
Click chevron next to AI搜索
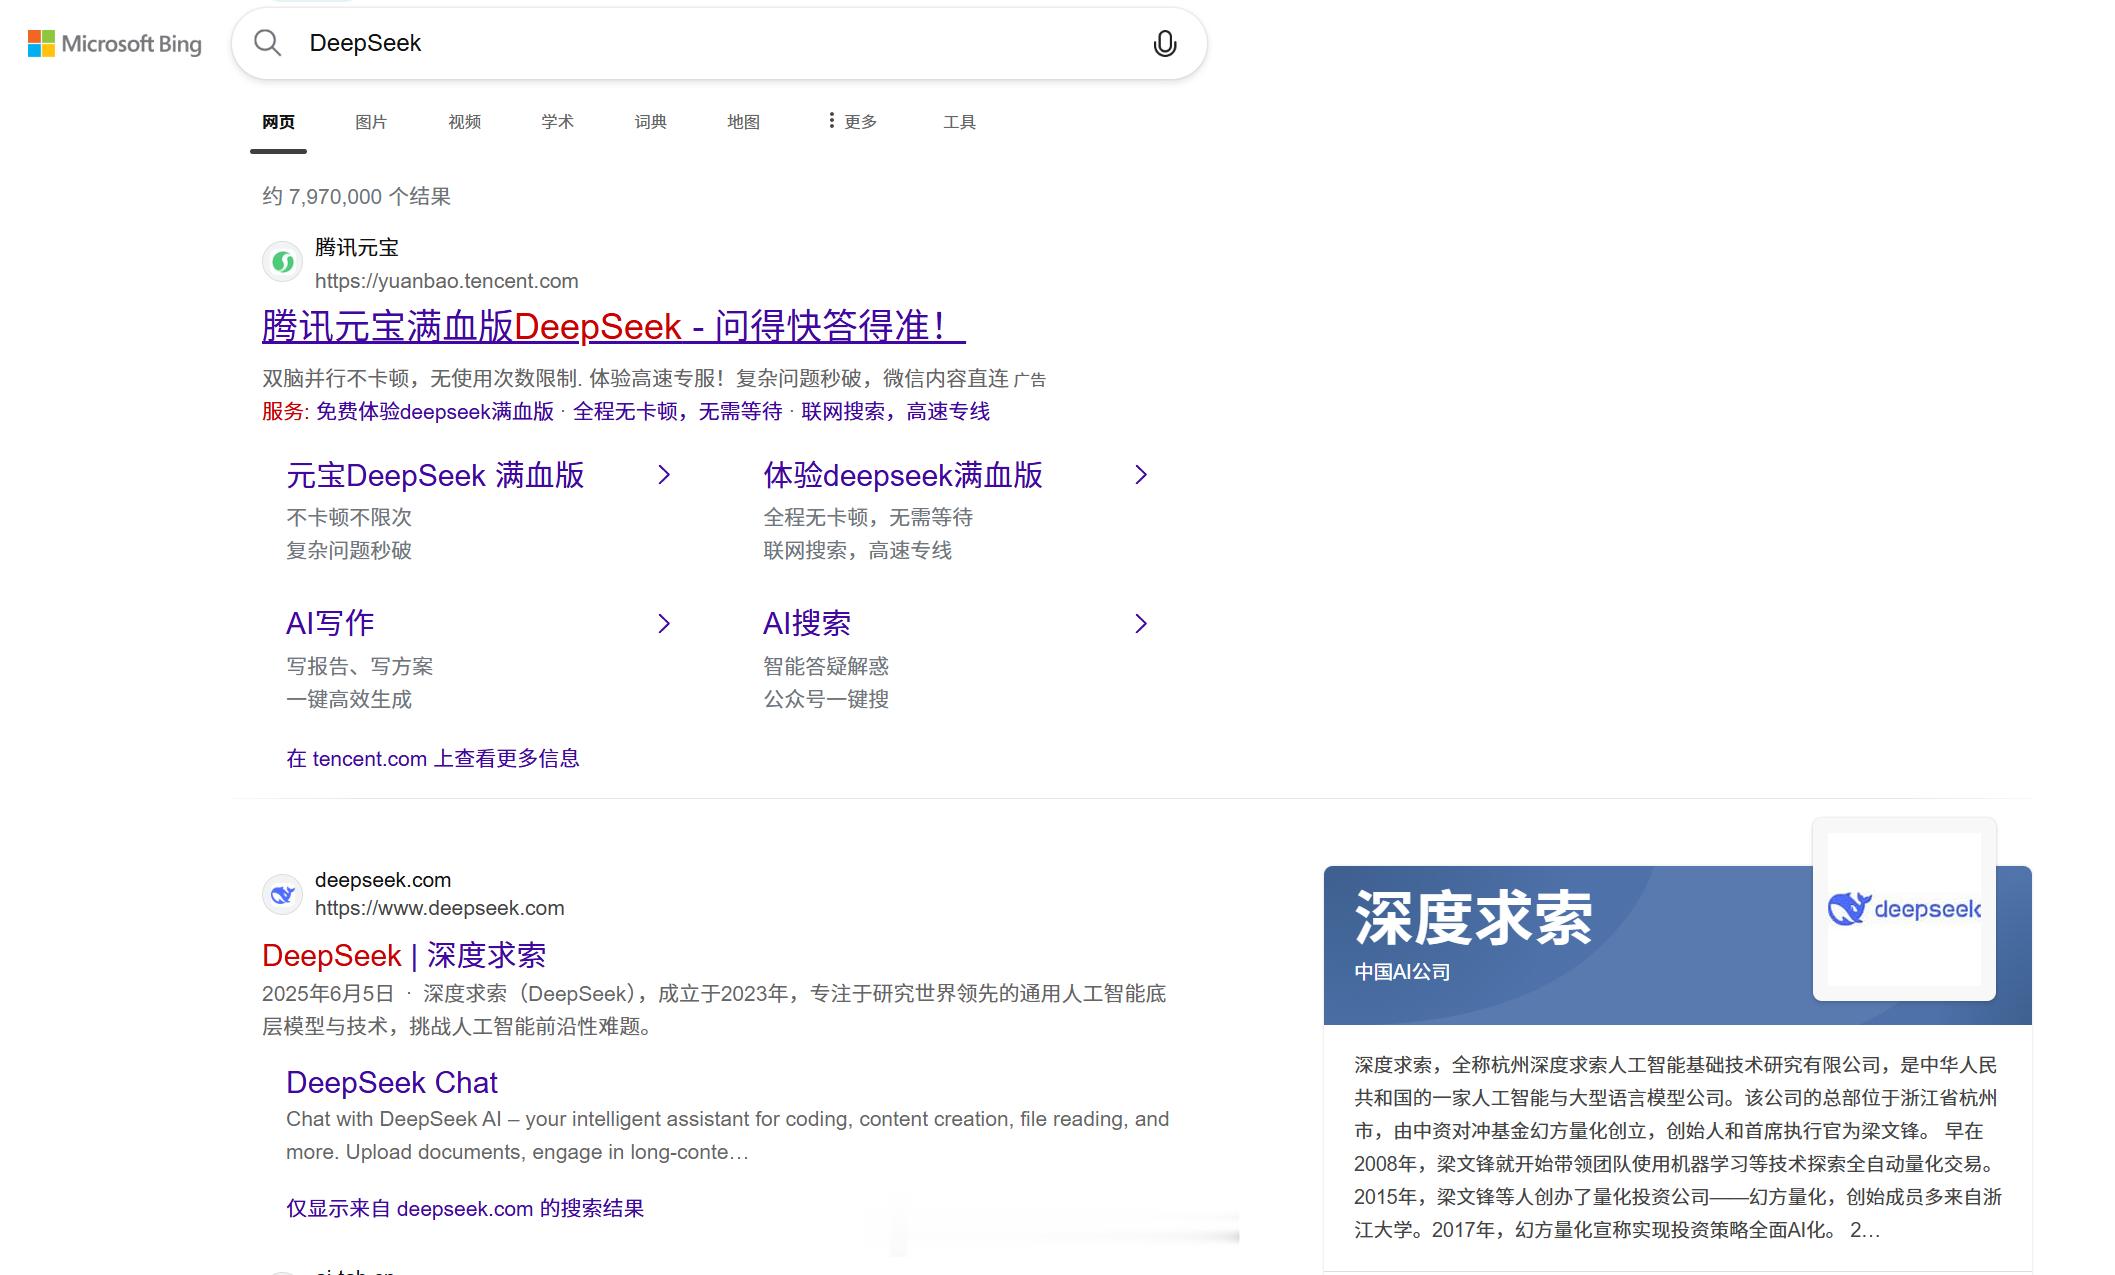[x=1141, y=624]
